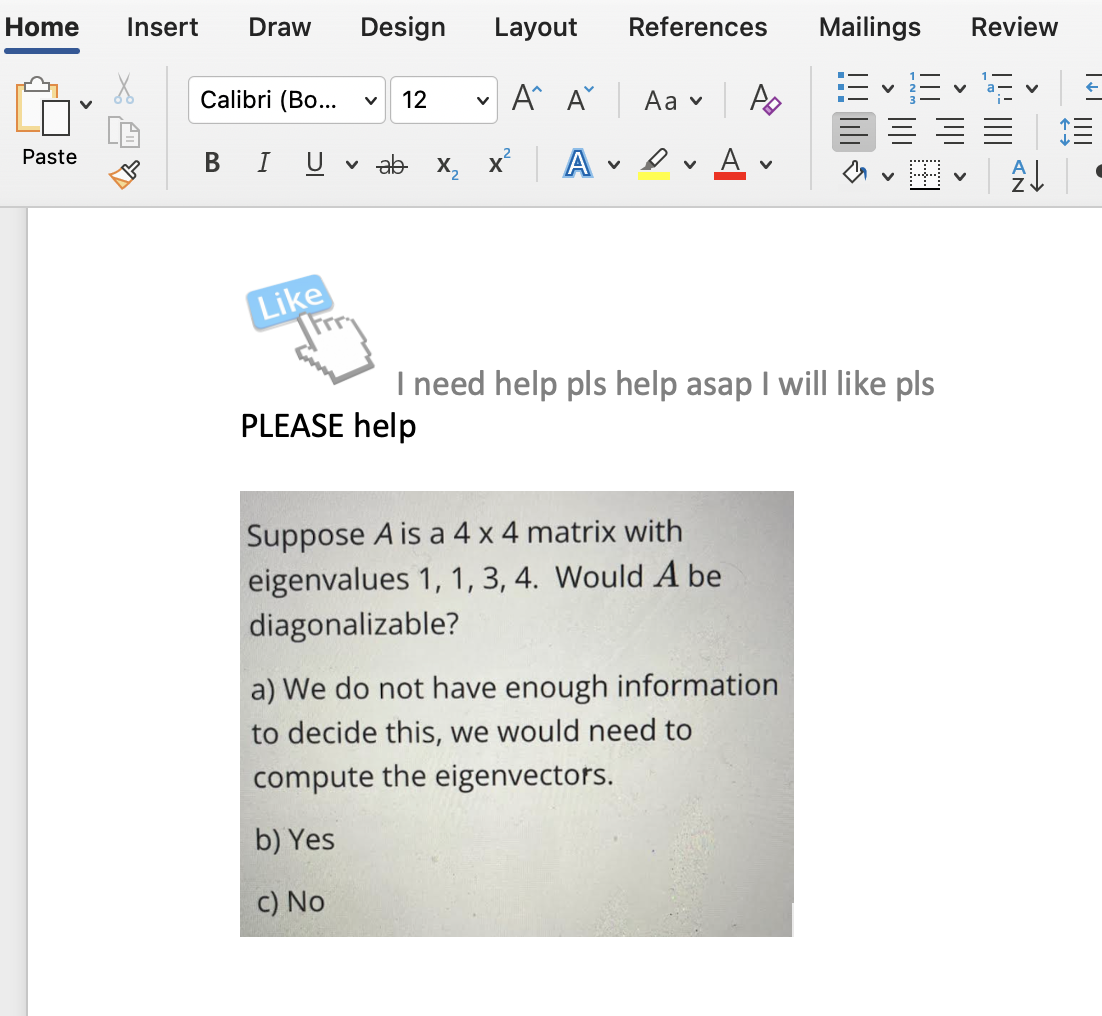1102x1016 pixels.
Task: Open the Draw ribbon tab
Action: tap(280, 27)
